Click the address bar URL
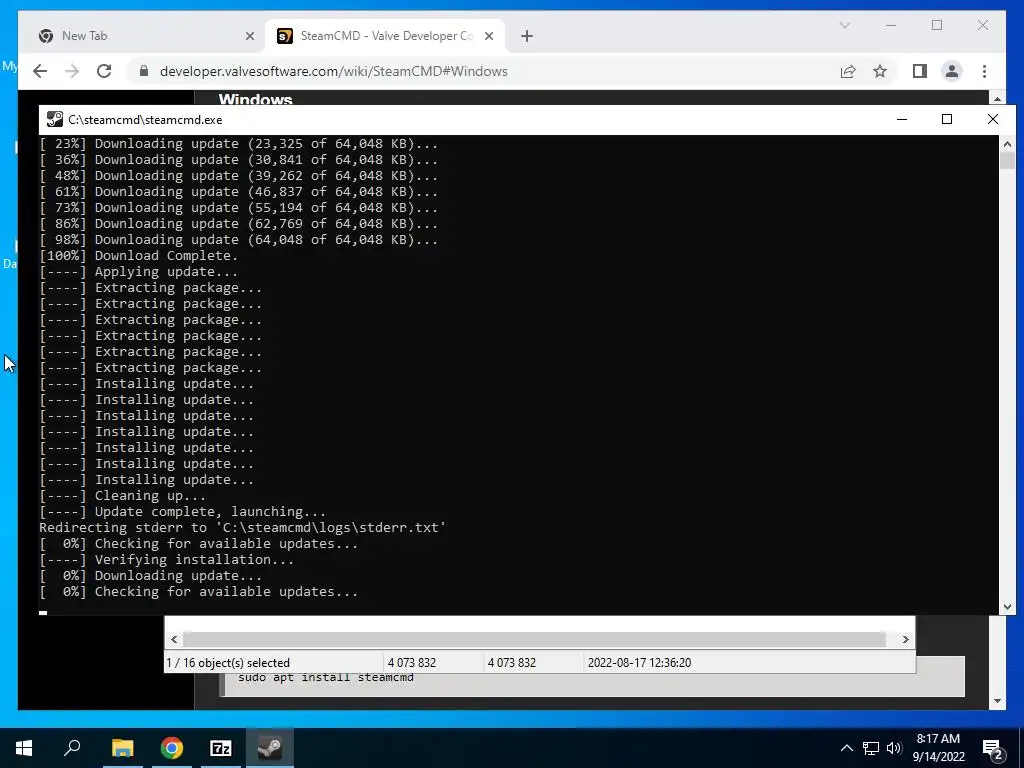 pyautogui.click(x=334, y=71)
